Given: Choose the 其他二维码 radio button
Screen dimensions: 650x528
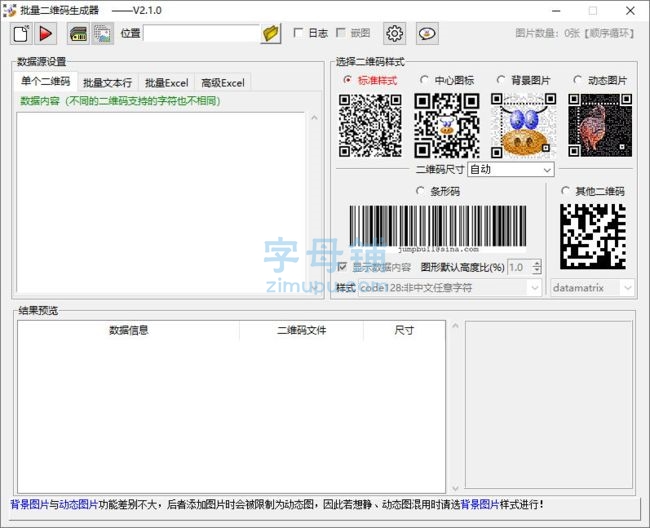Looking at the screenshot, I should 565,191.
